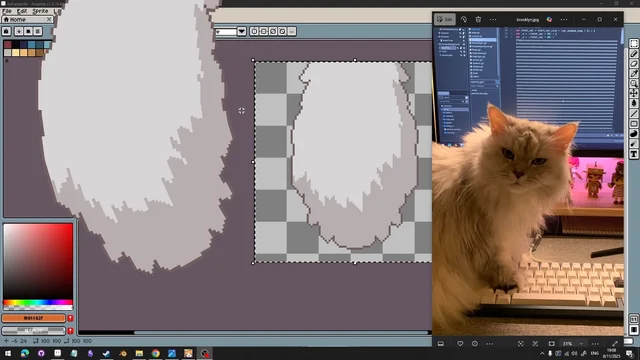Click the Edit button in Photos window
Viewport: 640px width, 360px height.
coord(444,19)
